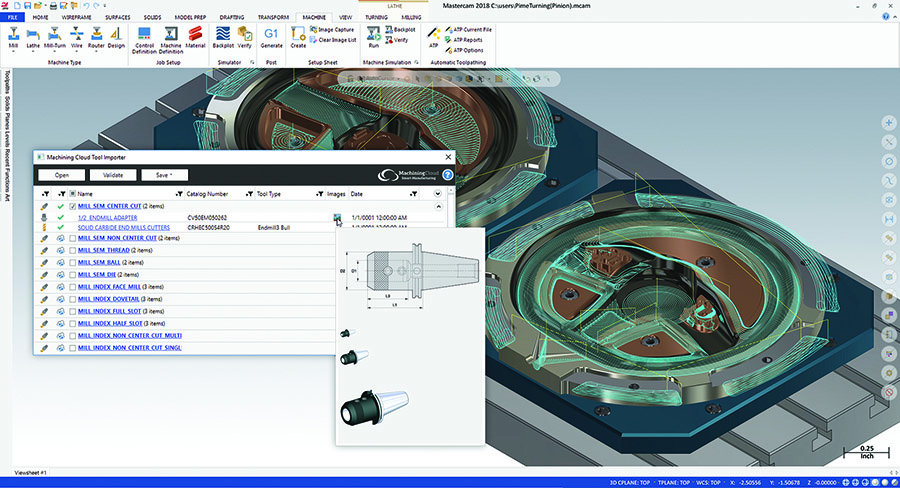Screen dimensions: 900x488
Task: Switch to the MILLING ribbon tab
Action: pos(411,17)
